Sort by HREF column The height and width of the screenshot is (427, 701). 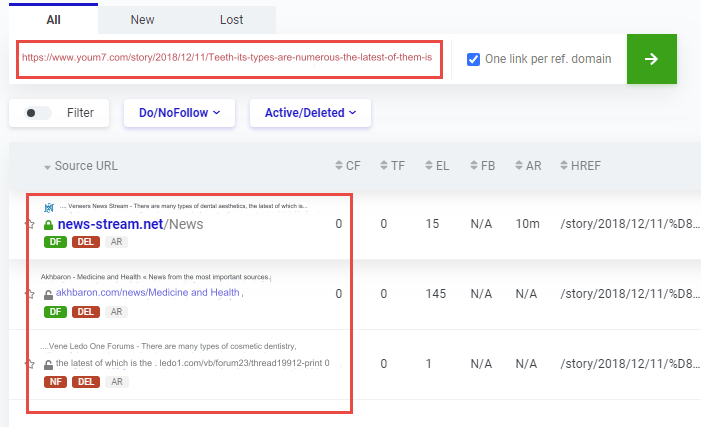point(580,166)
